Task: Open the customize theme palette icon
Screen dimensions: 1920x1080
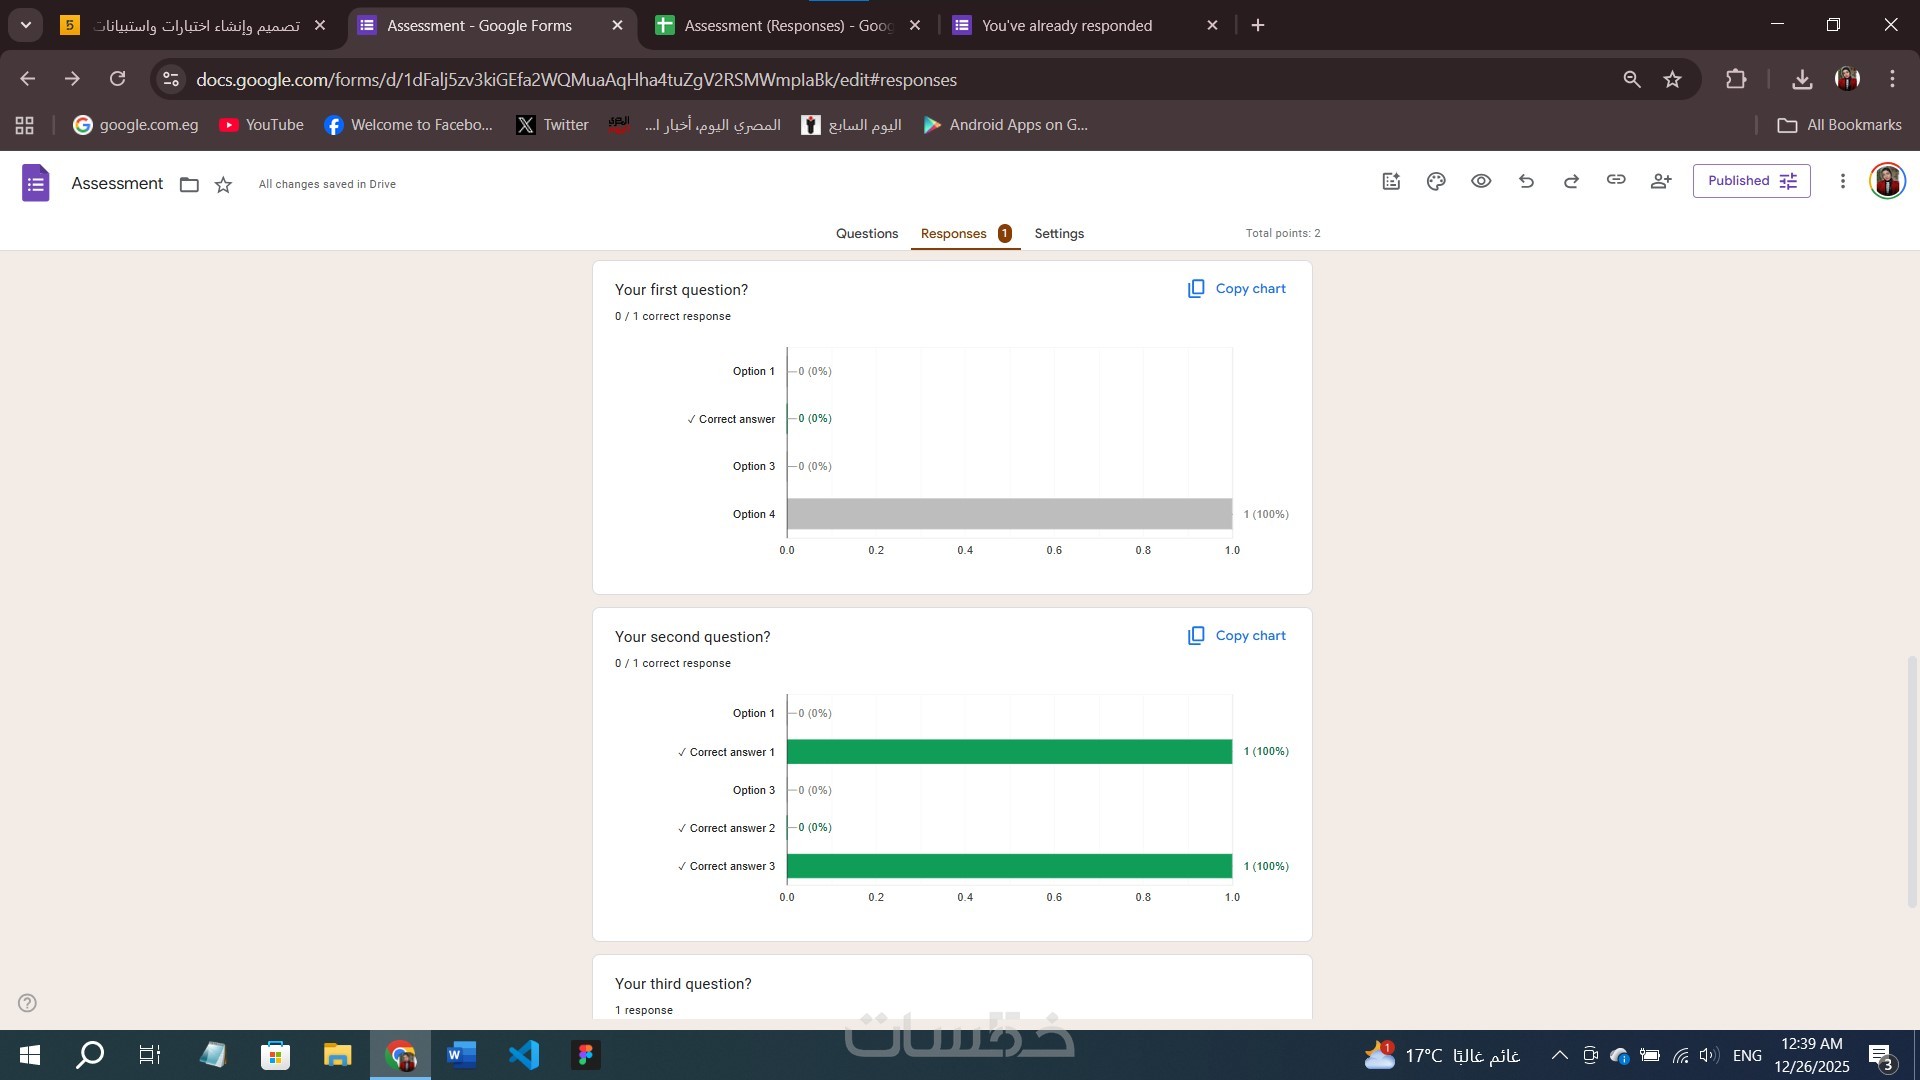Action: [x=1436, y=181]
